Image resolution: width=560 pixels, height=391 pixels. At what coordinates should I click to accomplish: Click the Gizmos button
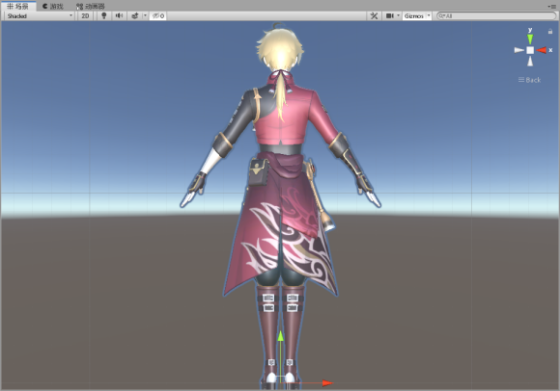pos(414,16)
